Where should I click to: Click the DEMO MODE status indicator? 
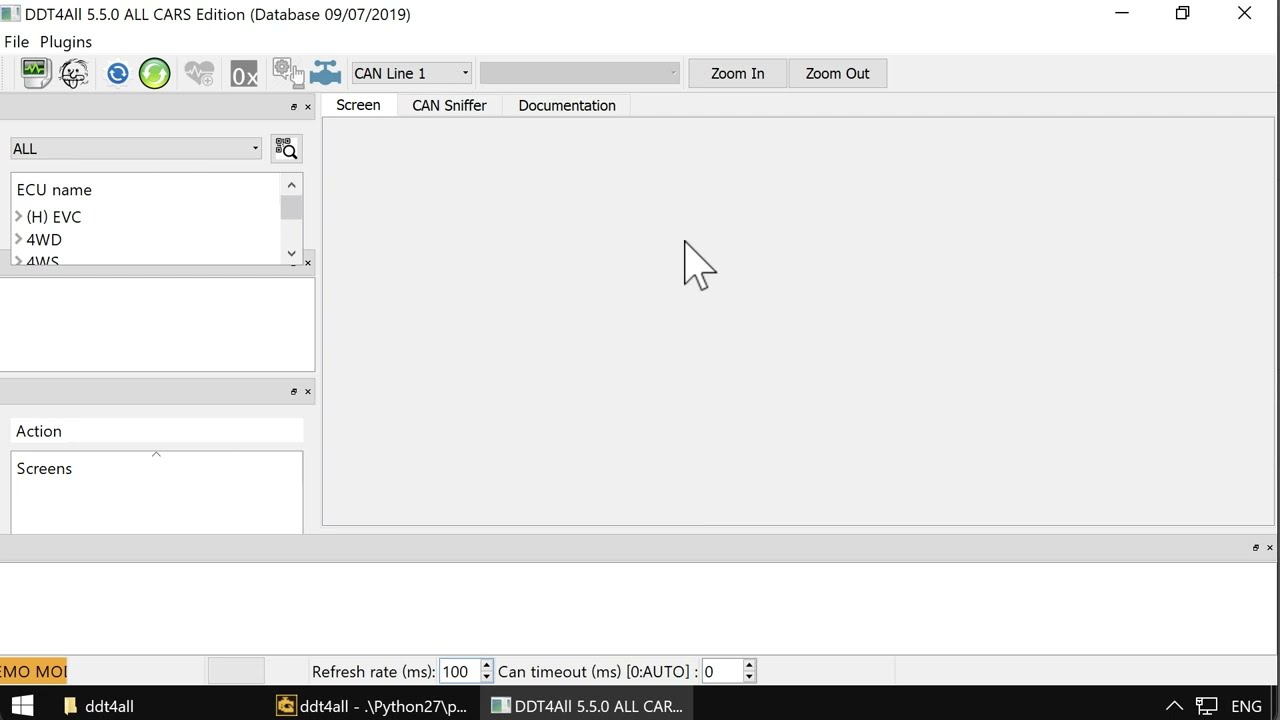point(33,671)
